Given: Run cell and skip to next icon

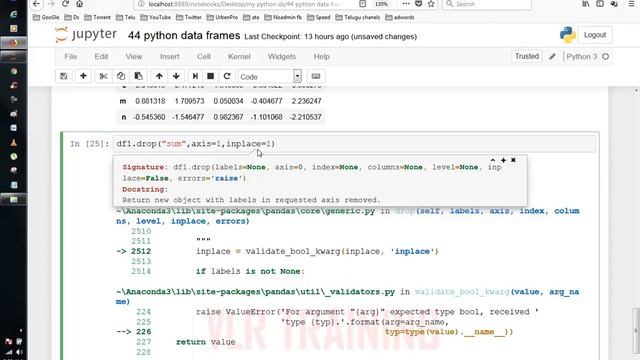Looking at the screenshot, I should [195, 76].
